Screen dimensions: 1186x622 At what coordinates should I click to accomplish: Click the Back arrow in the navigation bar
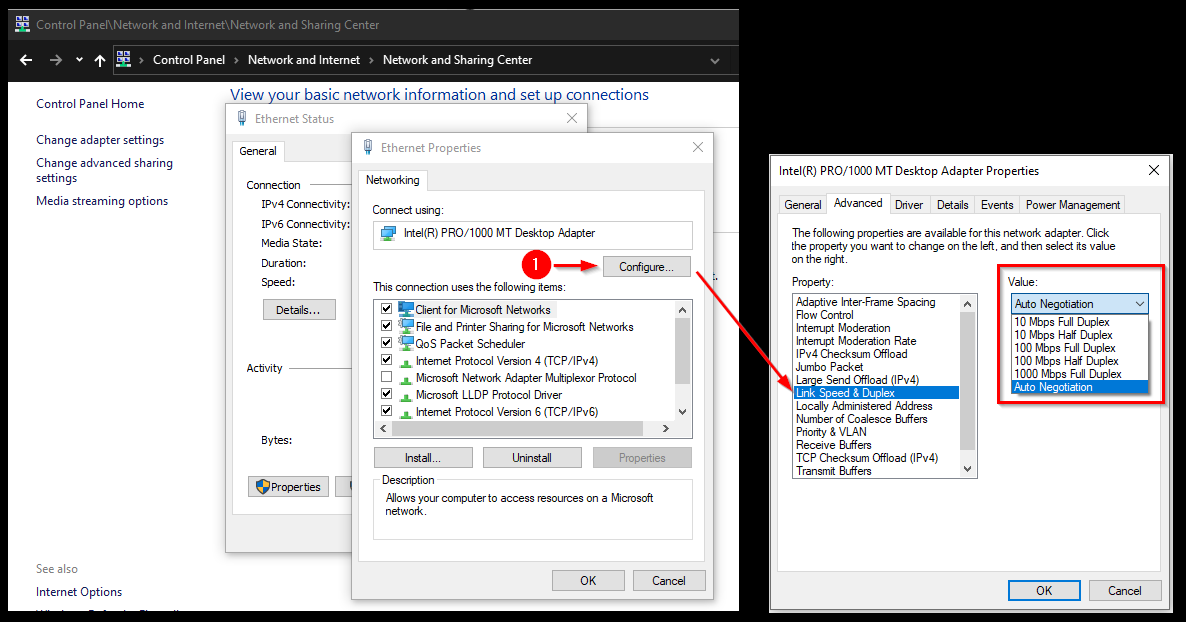(x=26, y=60)
